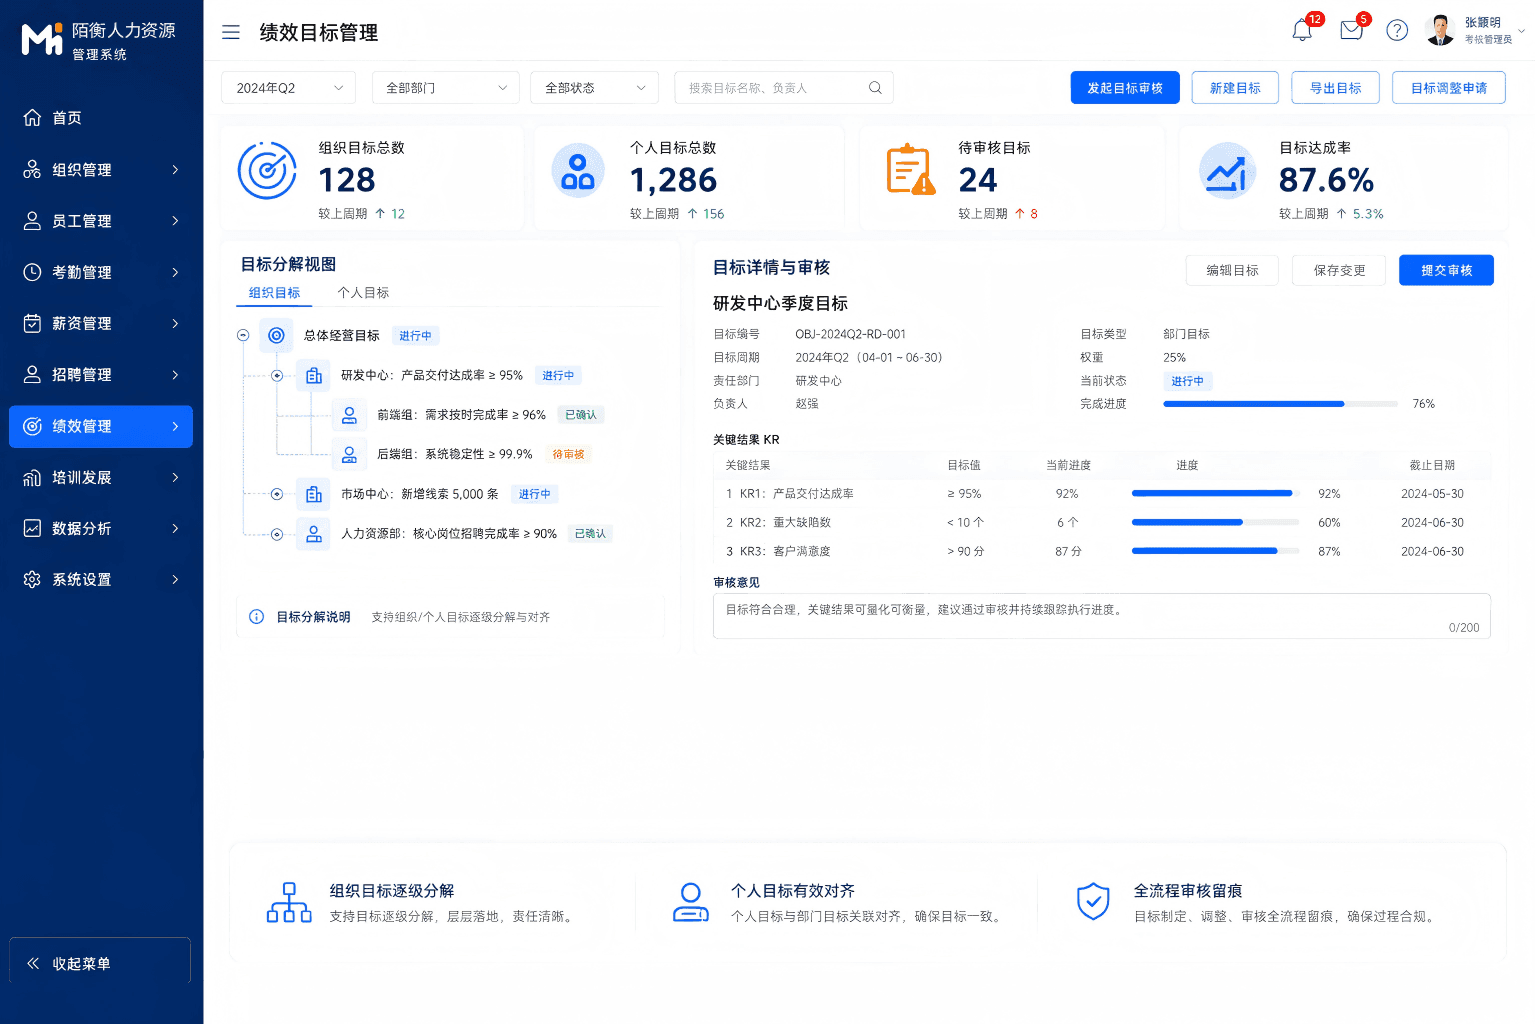Click the 个人目标有效对齐 person icon
This screenshot has height=1024, width=1535.
pyautogui.click(x=690, y=902)
